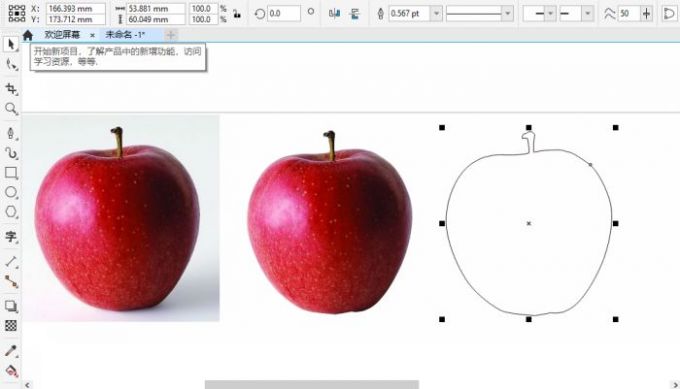Select the Interactive Fill bucket tool

pyautogui.click(x=11, y=371)
